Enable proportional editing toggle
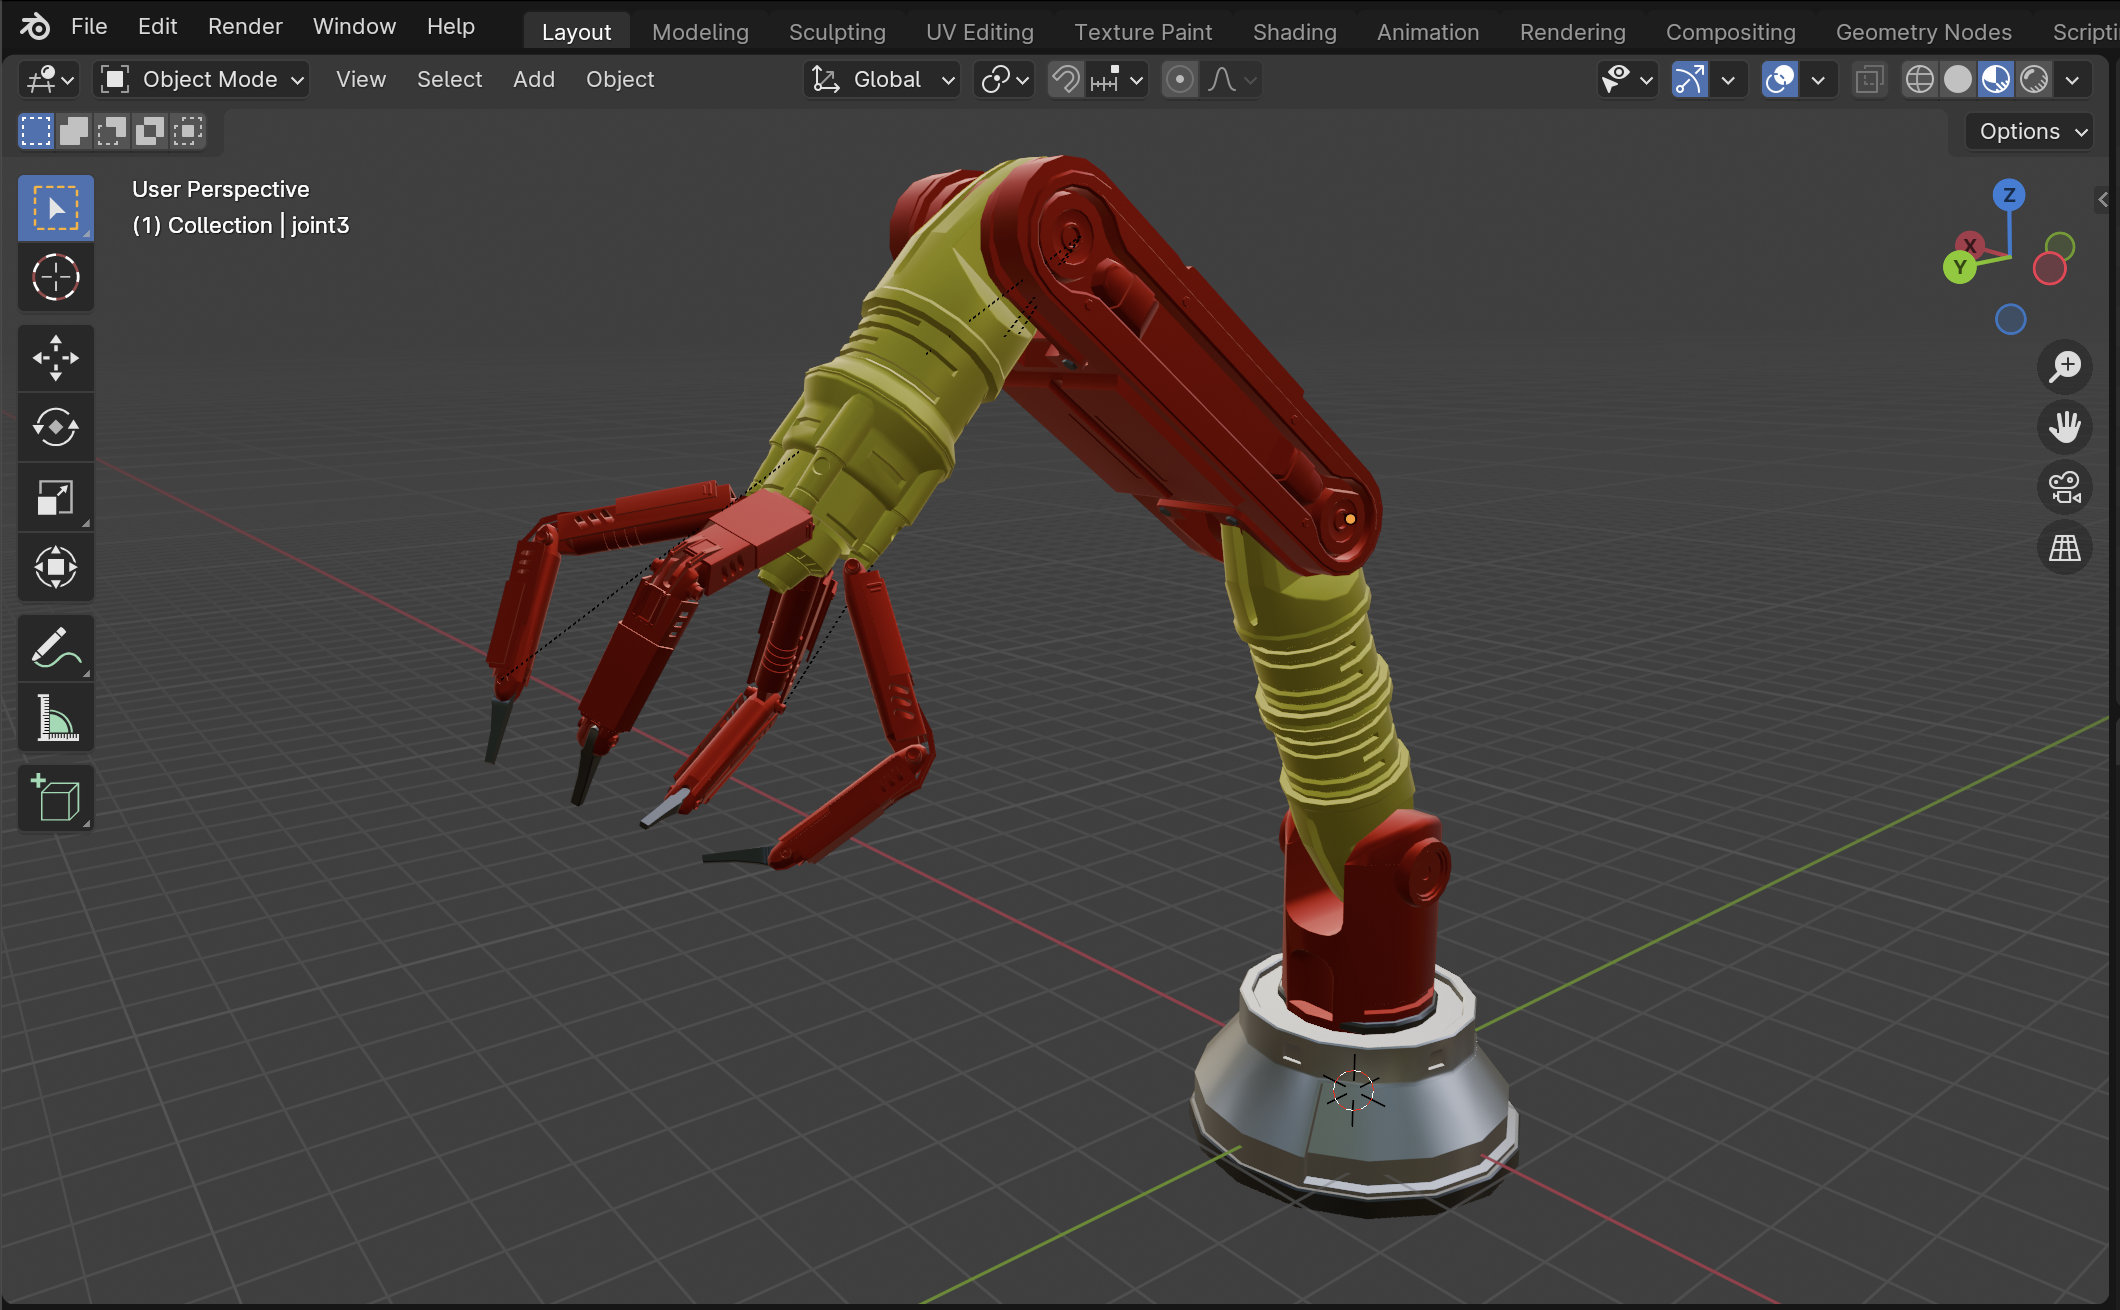Screen dimensions: 2120x1310 tap(1180, 79)
